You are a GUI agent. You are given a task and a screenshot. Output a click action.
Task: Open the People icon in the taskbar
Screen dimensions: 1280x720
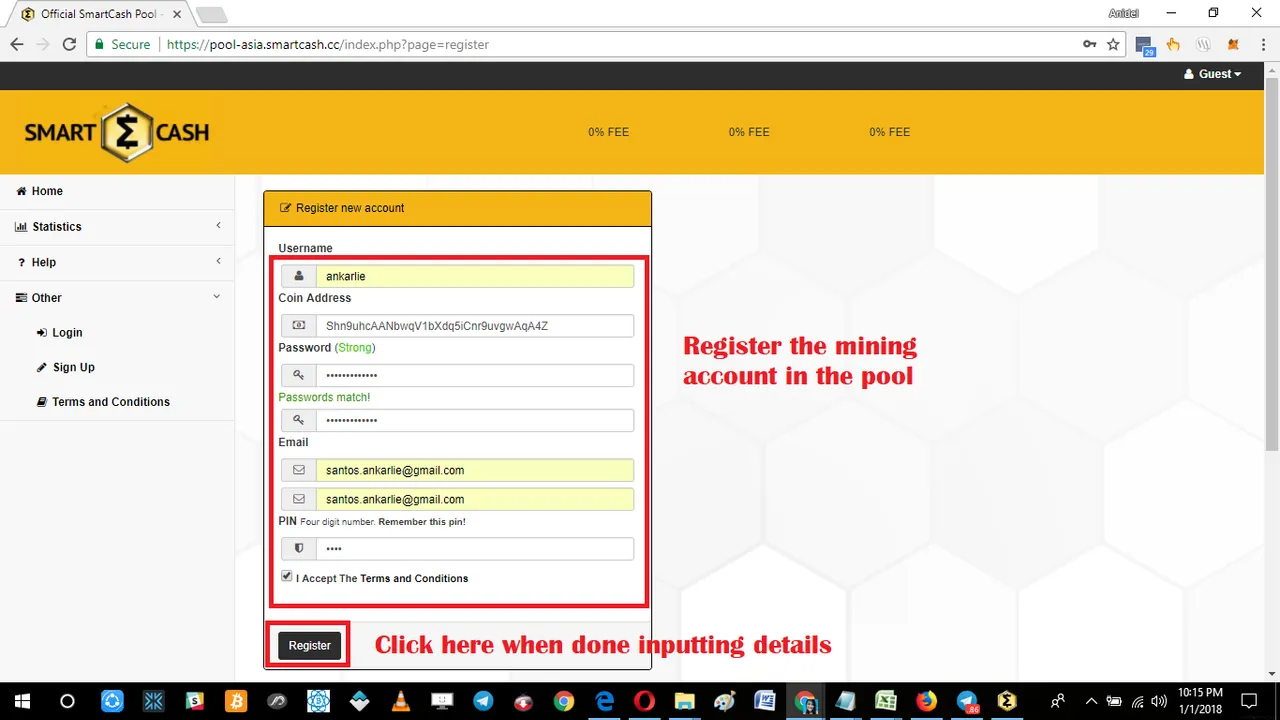coord(1058,701)
